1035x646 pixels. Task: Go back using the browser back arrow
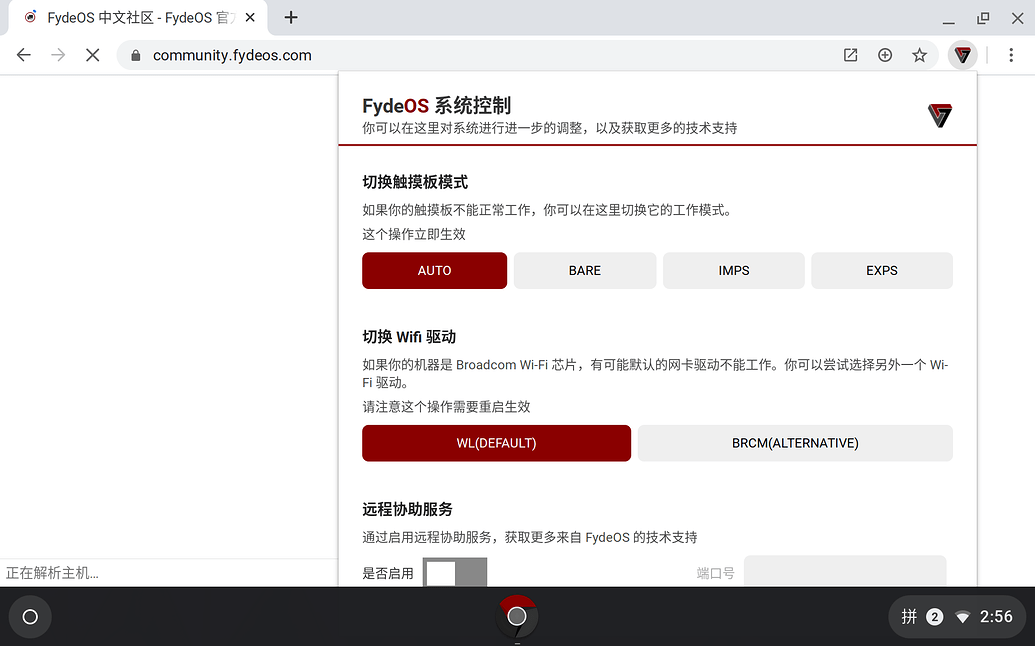23,55
